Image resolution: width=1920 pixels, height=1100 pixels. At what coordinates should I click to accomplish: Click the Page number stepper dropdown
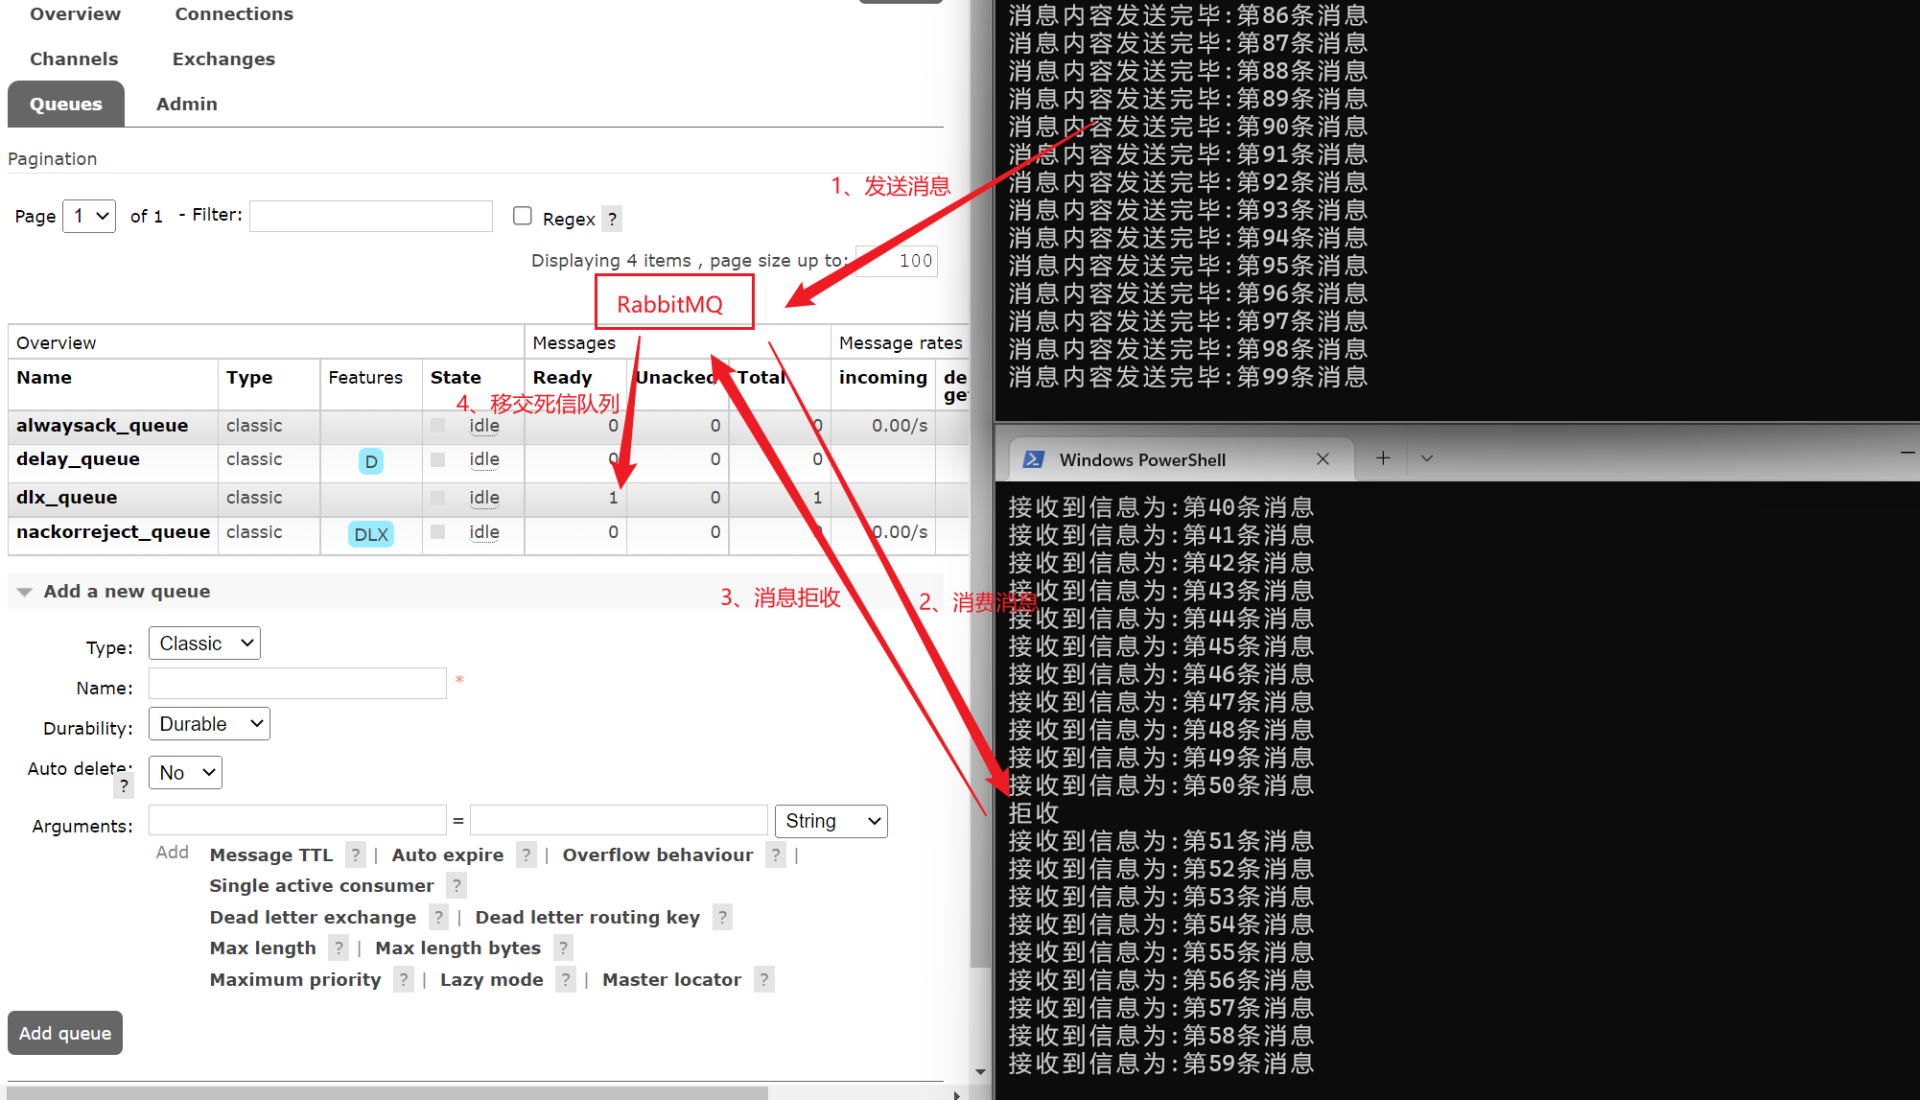point(88,215)
